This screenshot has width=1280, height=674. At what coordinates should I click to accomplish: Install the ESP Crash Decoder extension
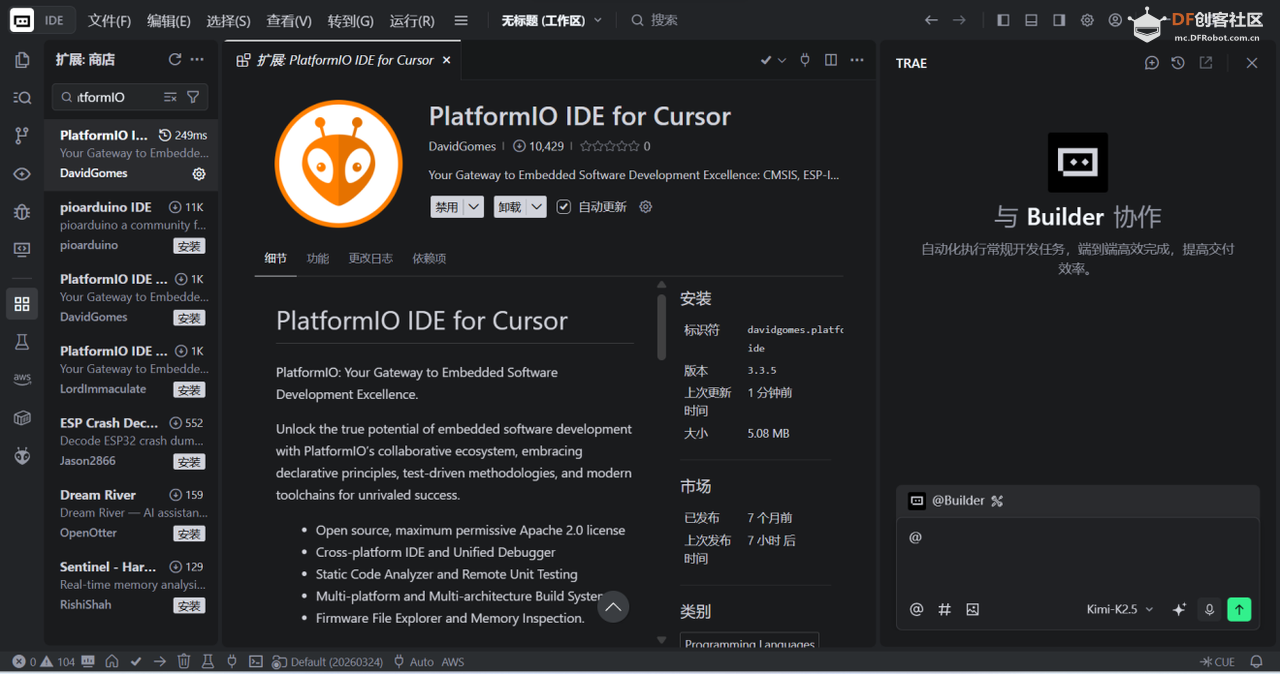tap(188, 461)
